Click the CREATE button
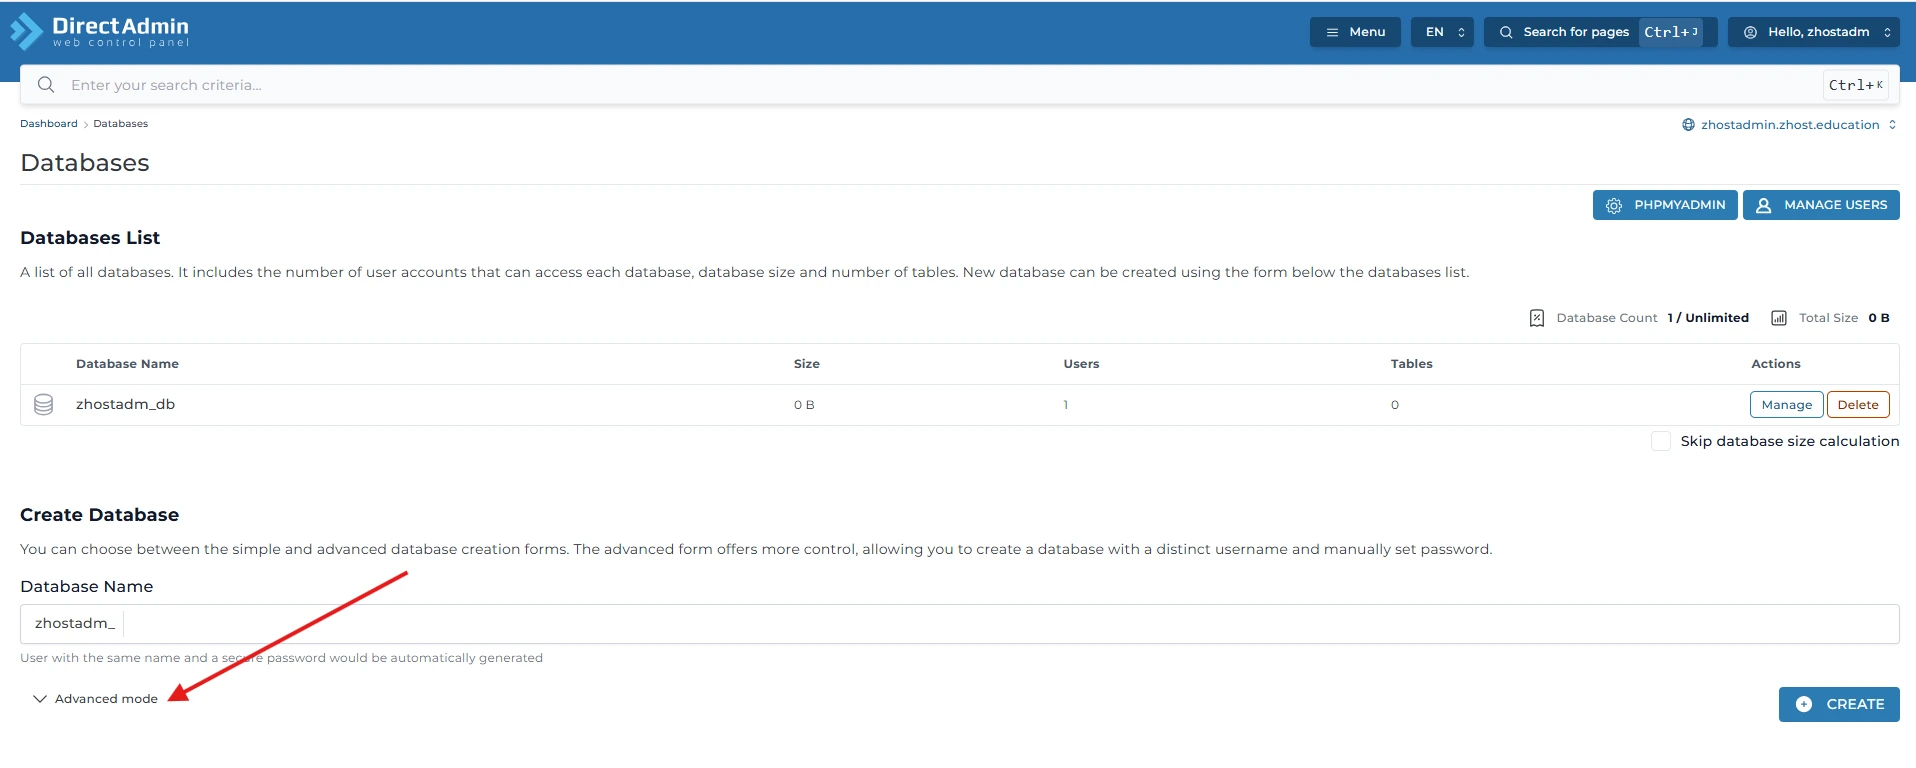Viewport: 1916px width, 768px height. [1839, 704]
